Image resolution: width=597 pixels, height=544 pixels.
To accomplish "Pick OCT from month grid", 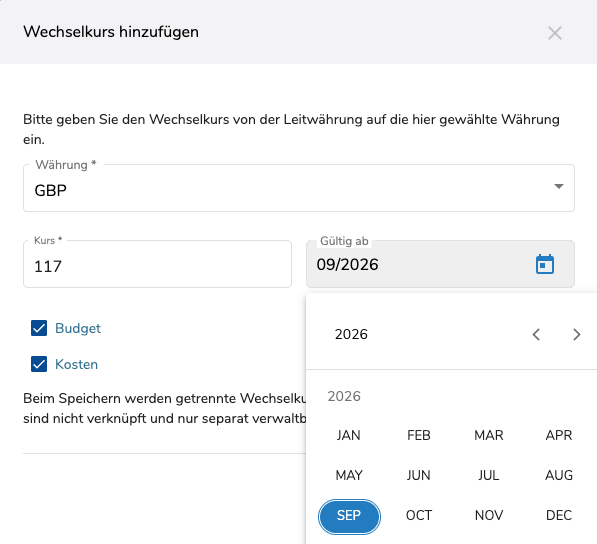I will click(419, 515).
